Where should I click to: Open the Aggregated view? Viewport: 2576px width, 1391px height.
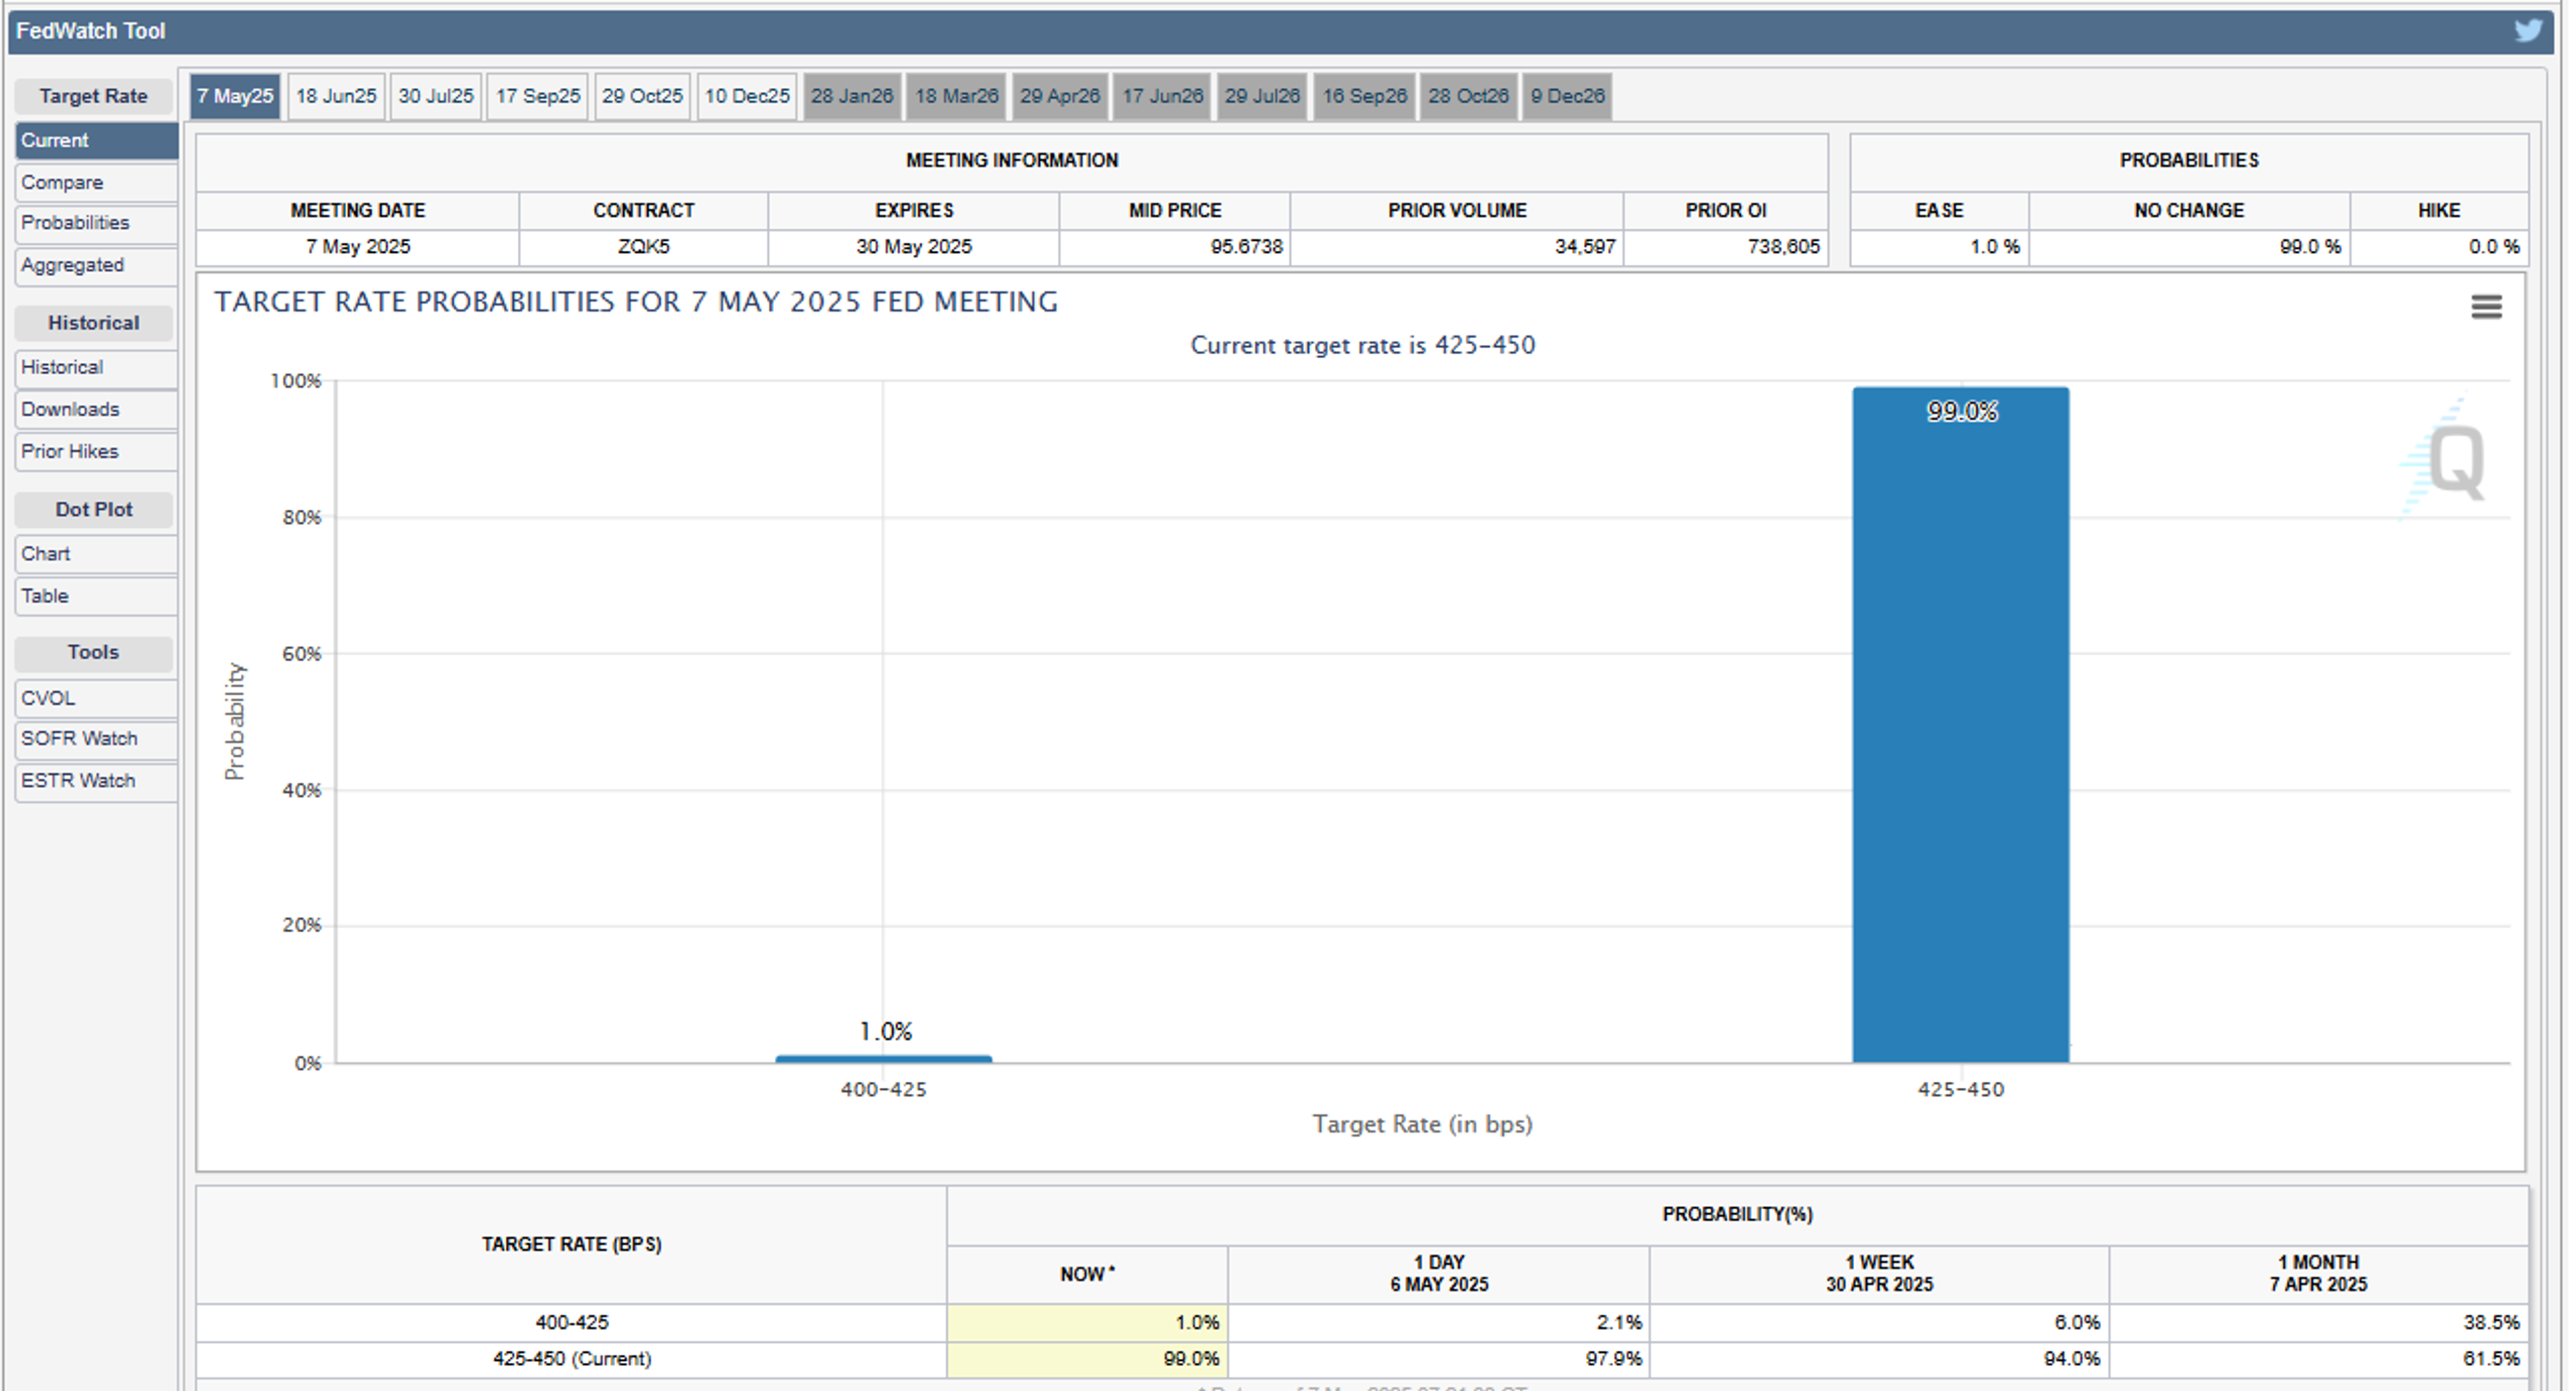pos(96,265)
